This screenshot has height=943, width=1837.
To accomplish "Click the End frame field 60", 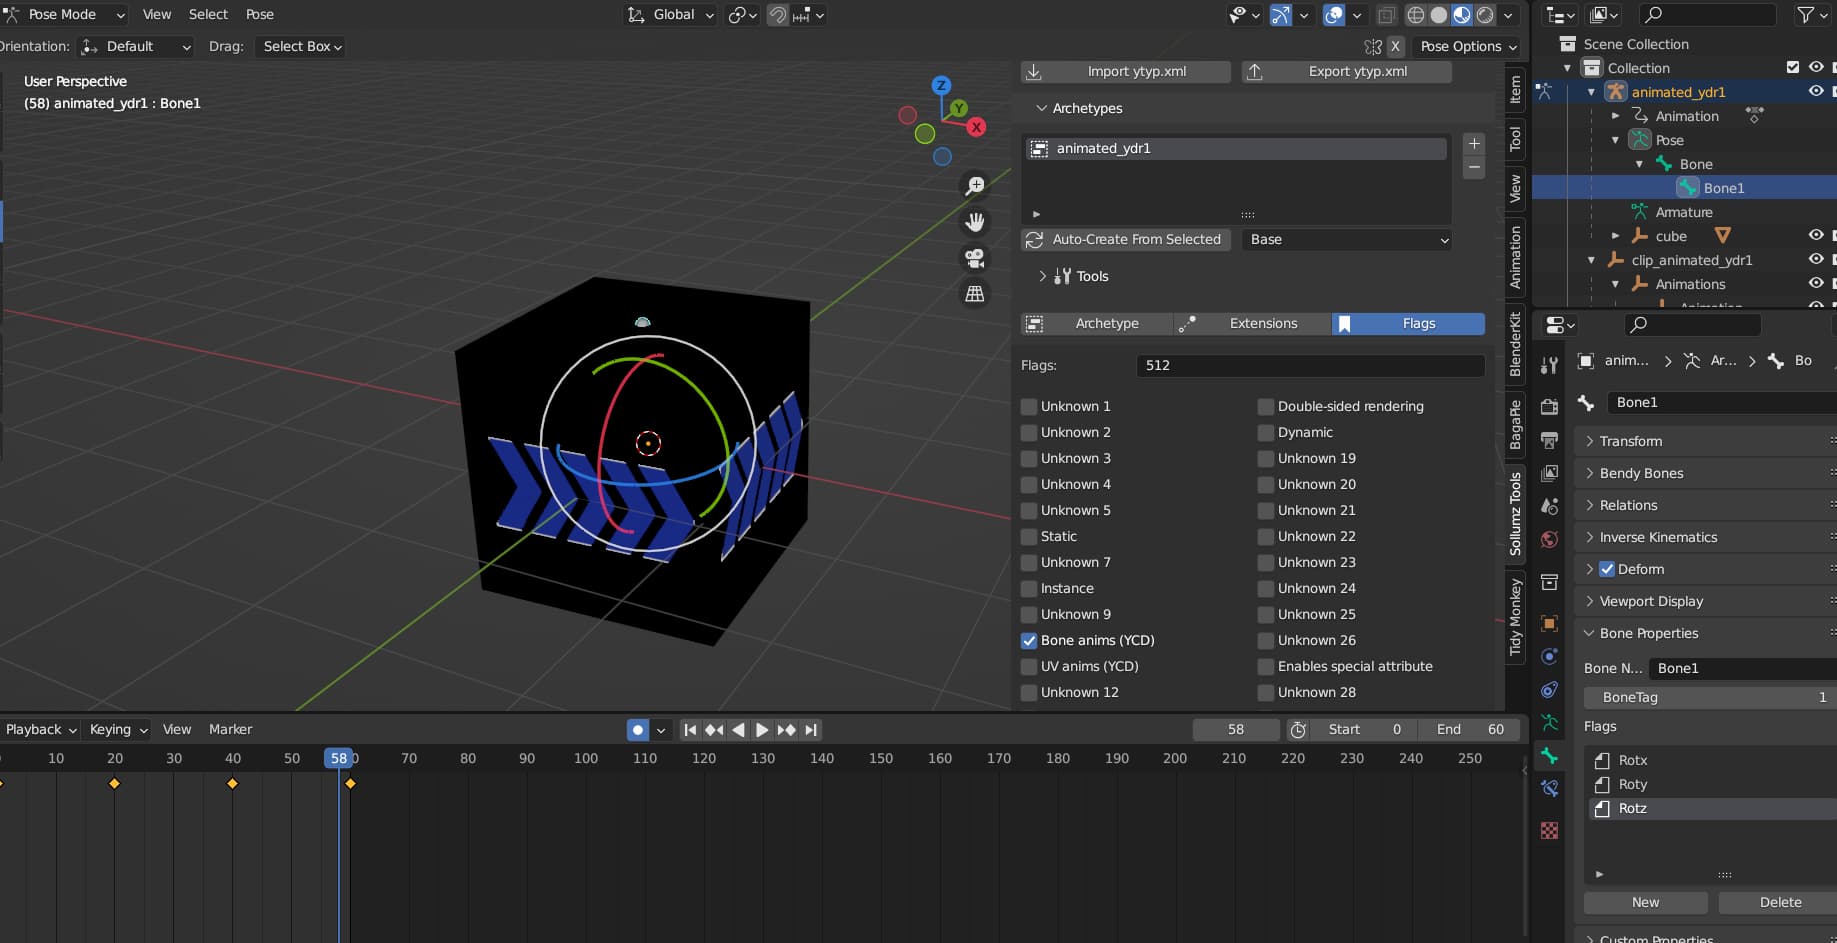I will pos(1468,730).
